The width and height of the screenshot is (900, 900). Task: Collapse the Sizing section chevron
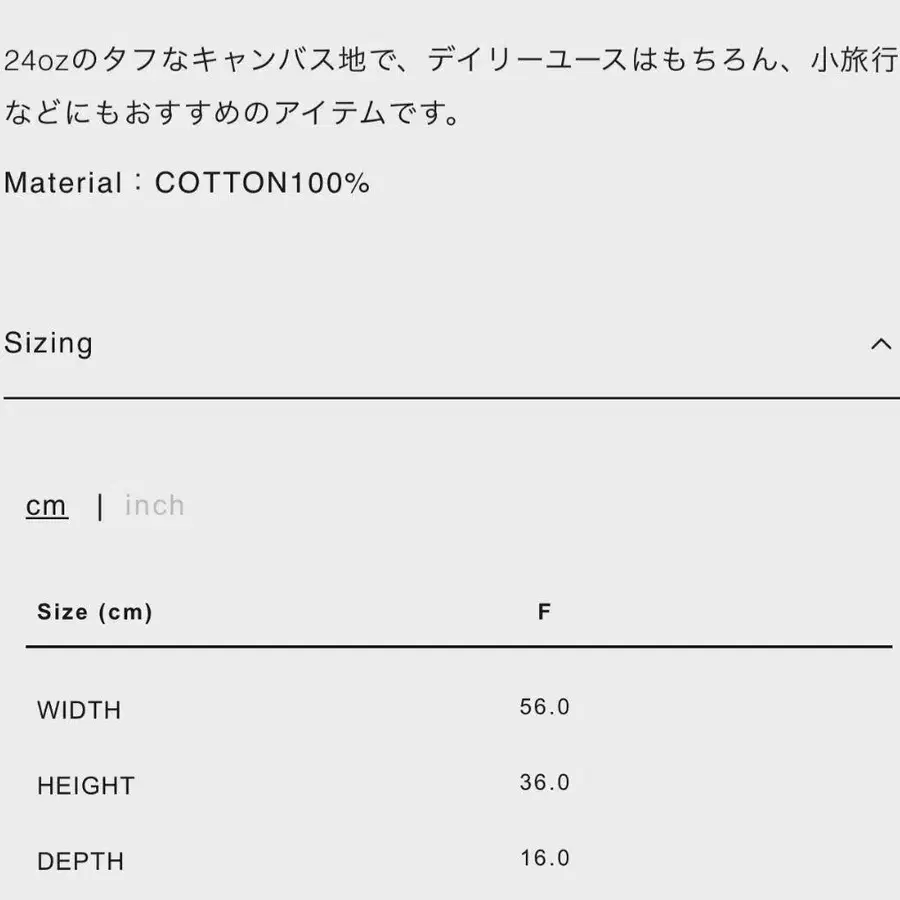click(880, 345)
